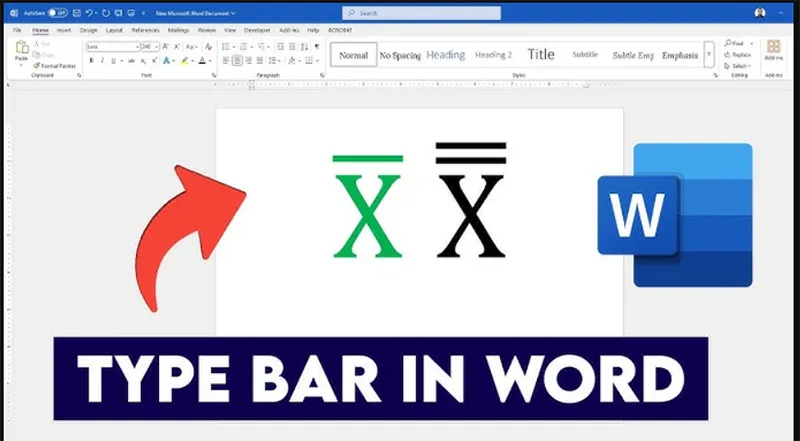
Task: Open the File tab
Action: [x=17, y=30]
